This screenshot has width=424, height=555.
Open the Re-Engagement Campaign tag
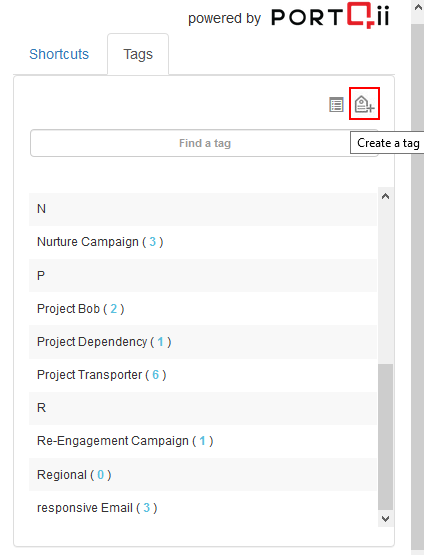point(125,441)
